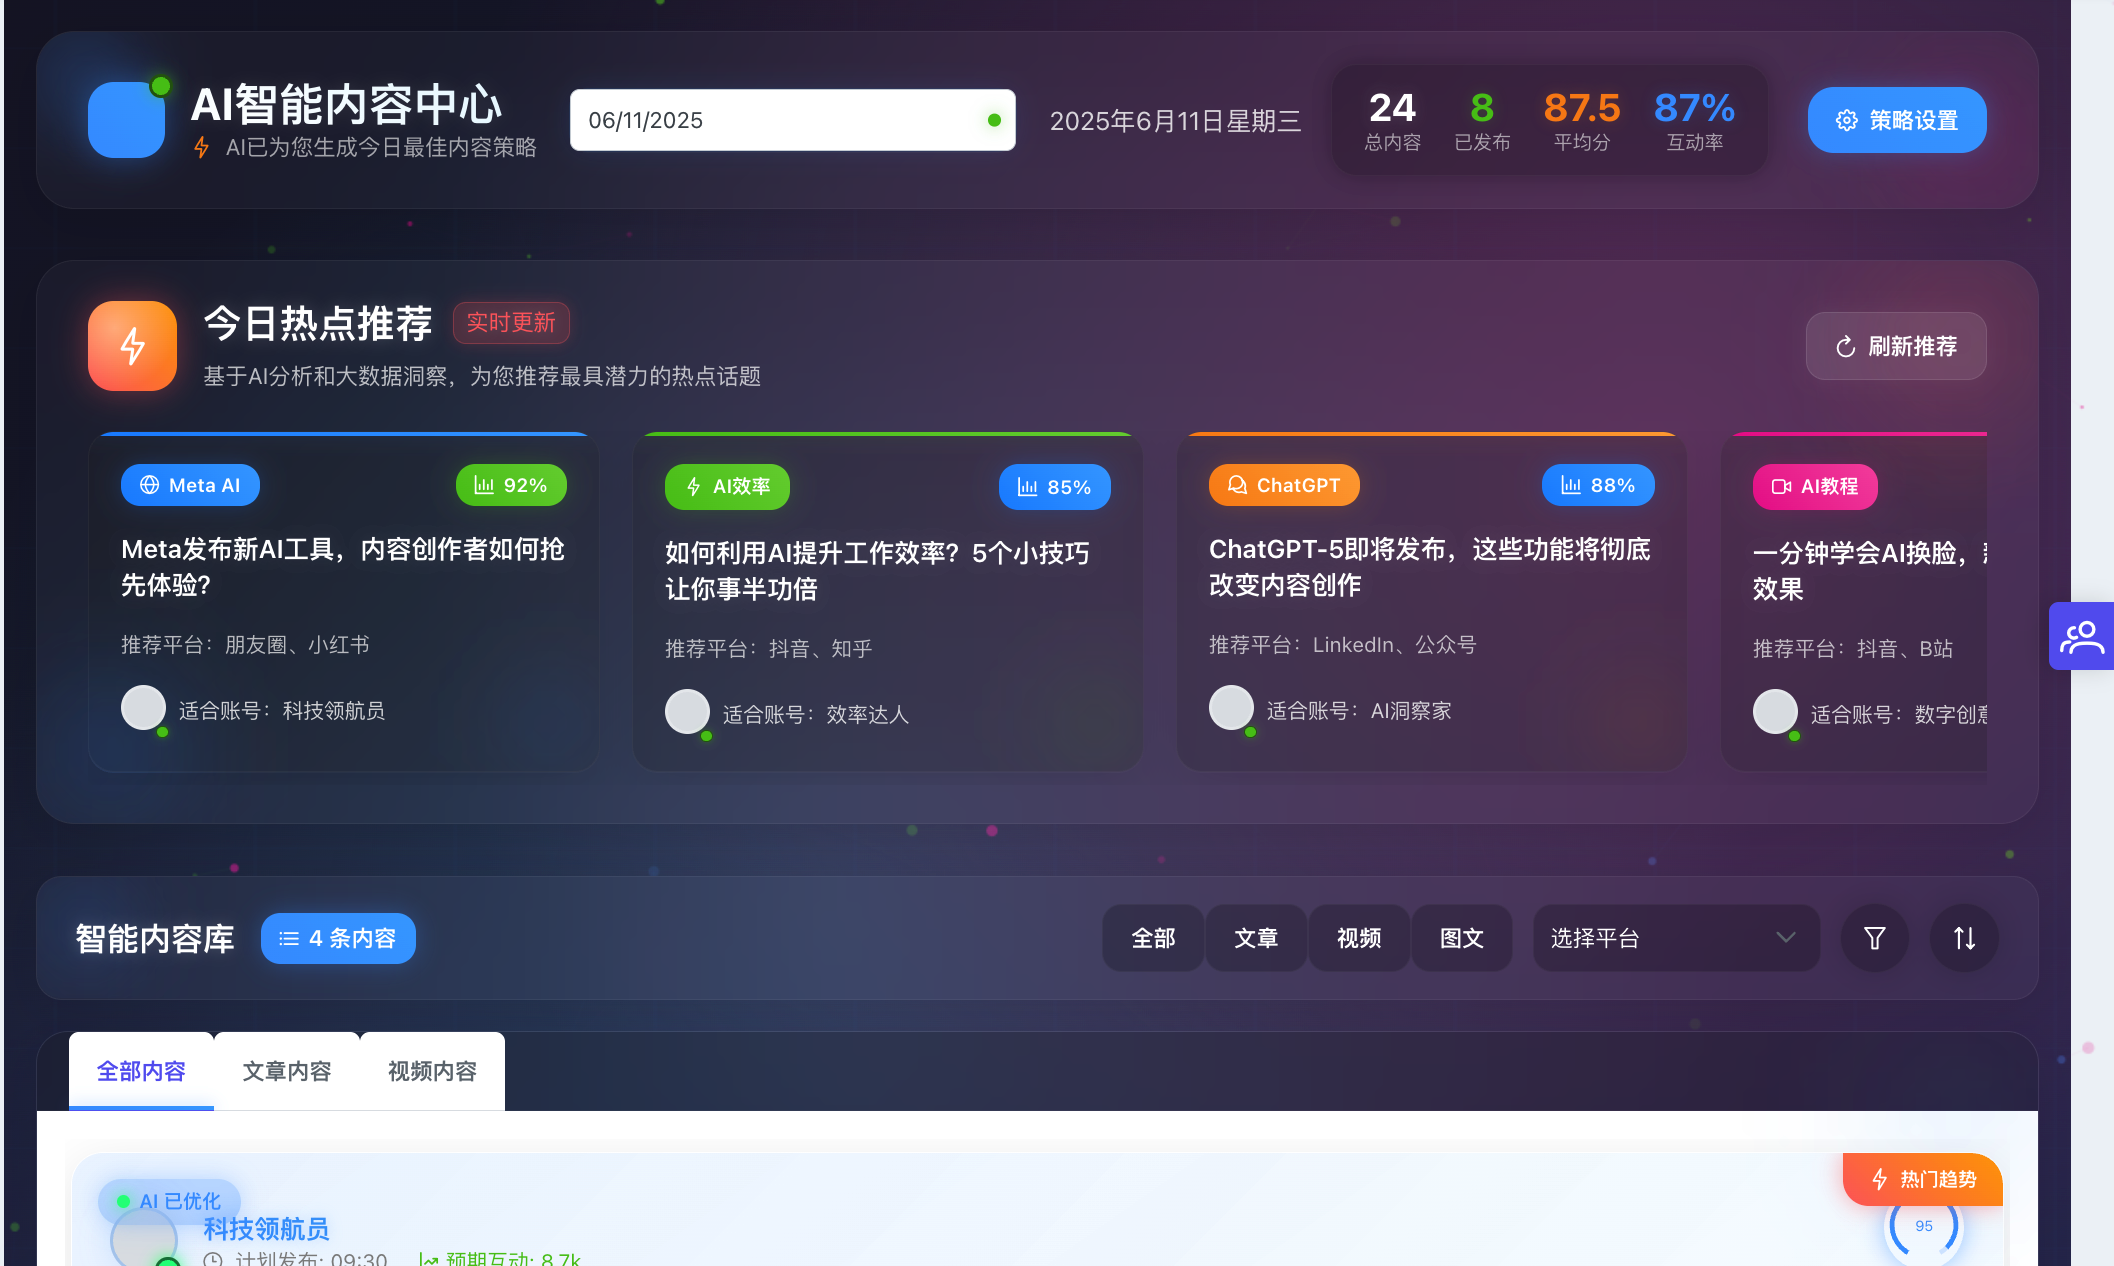This screenshot has height=1266, width=2114.
Task: Click the 95 score progress ring
Action: click(x=1923, y=1226)
